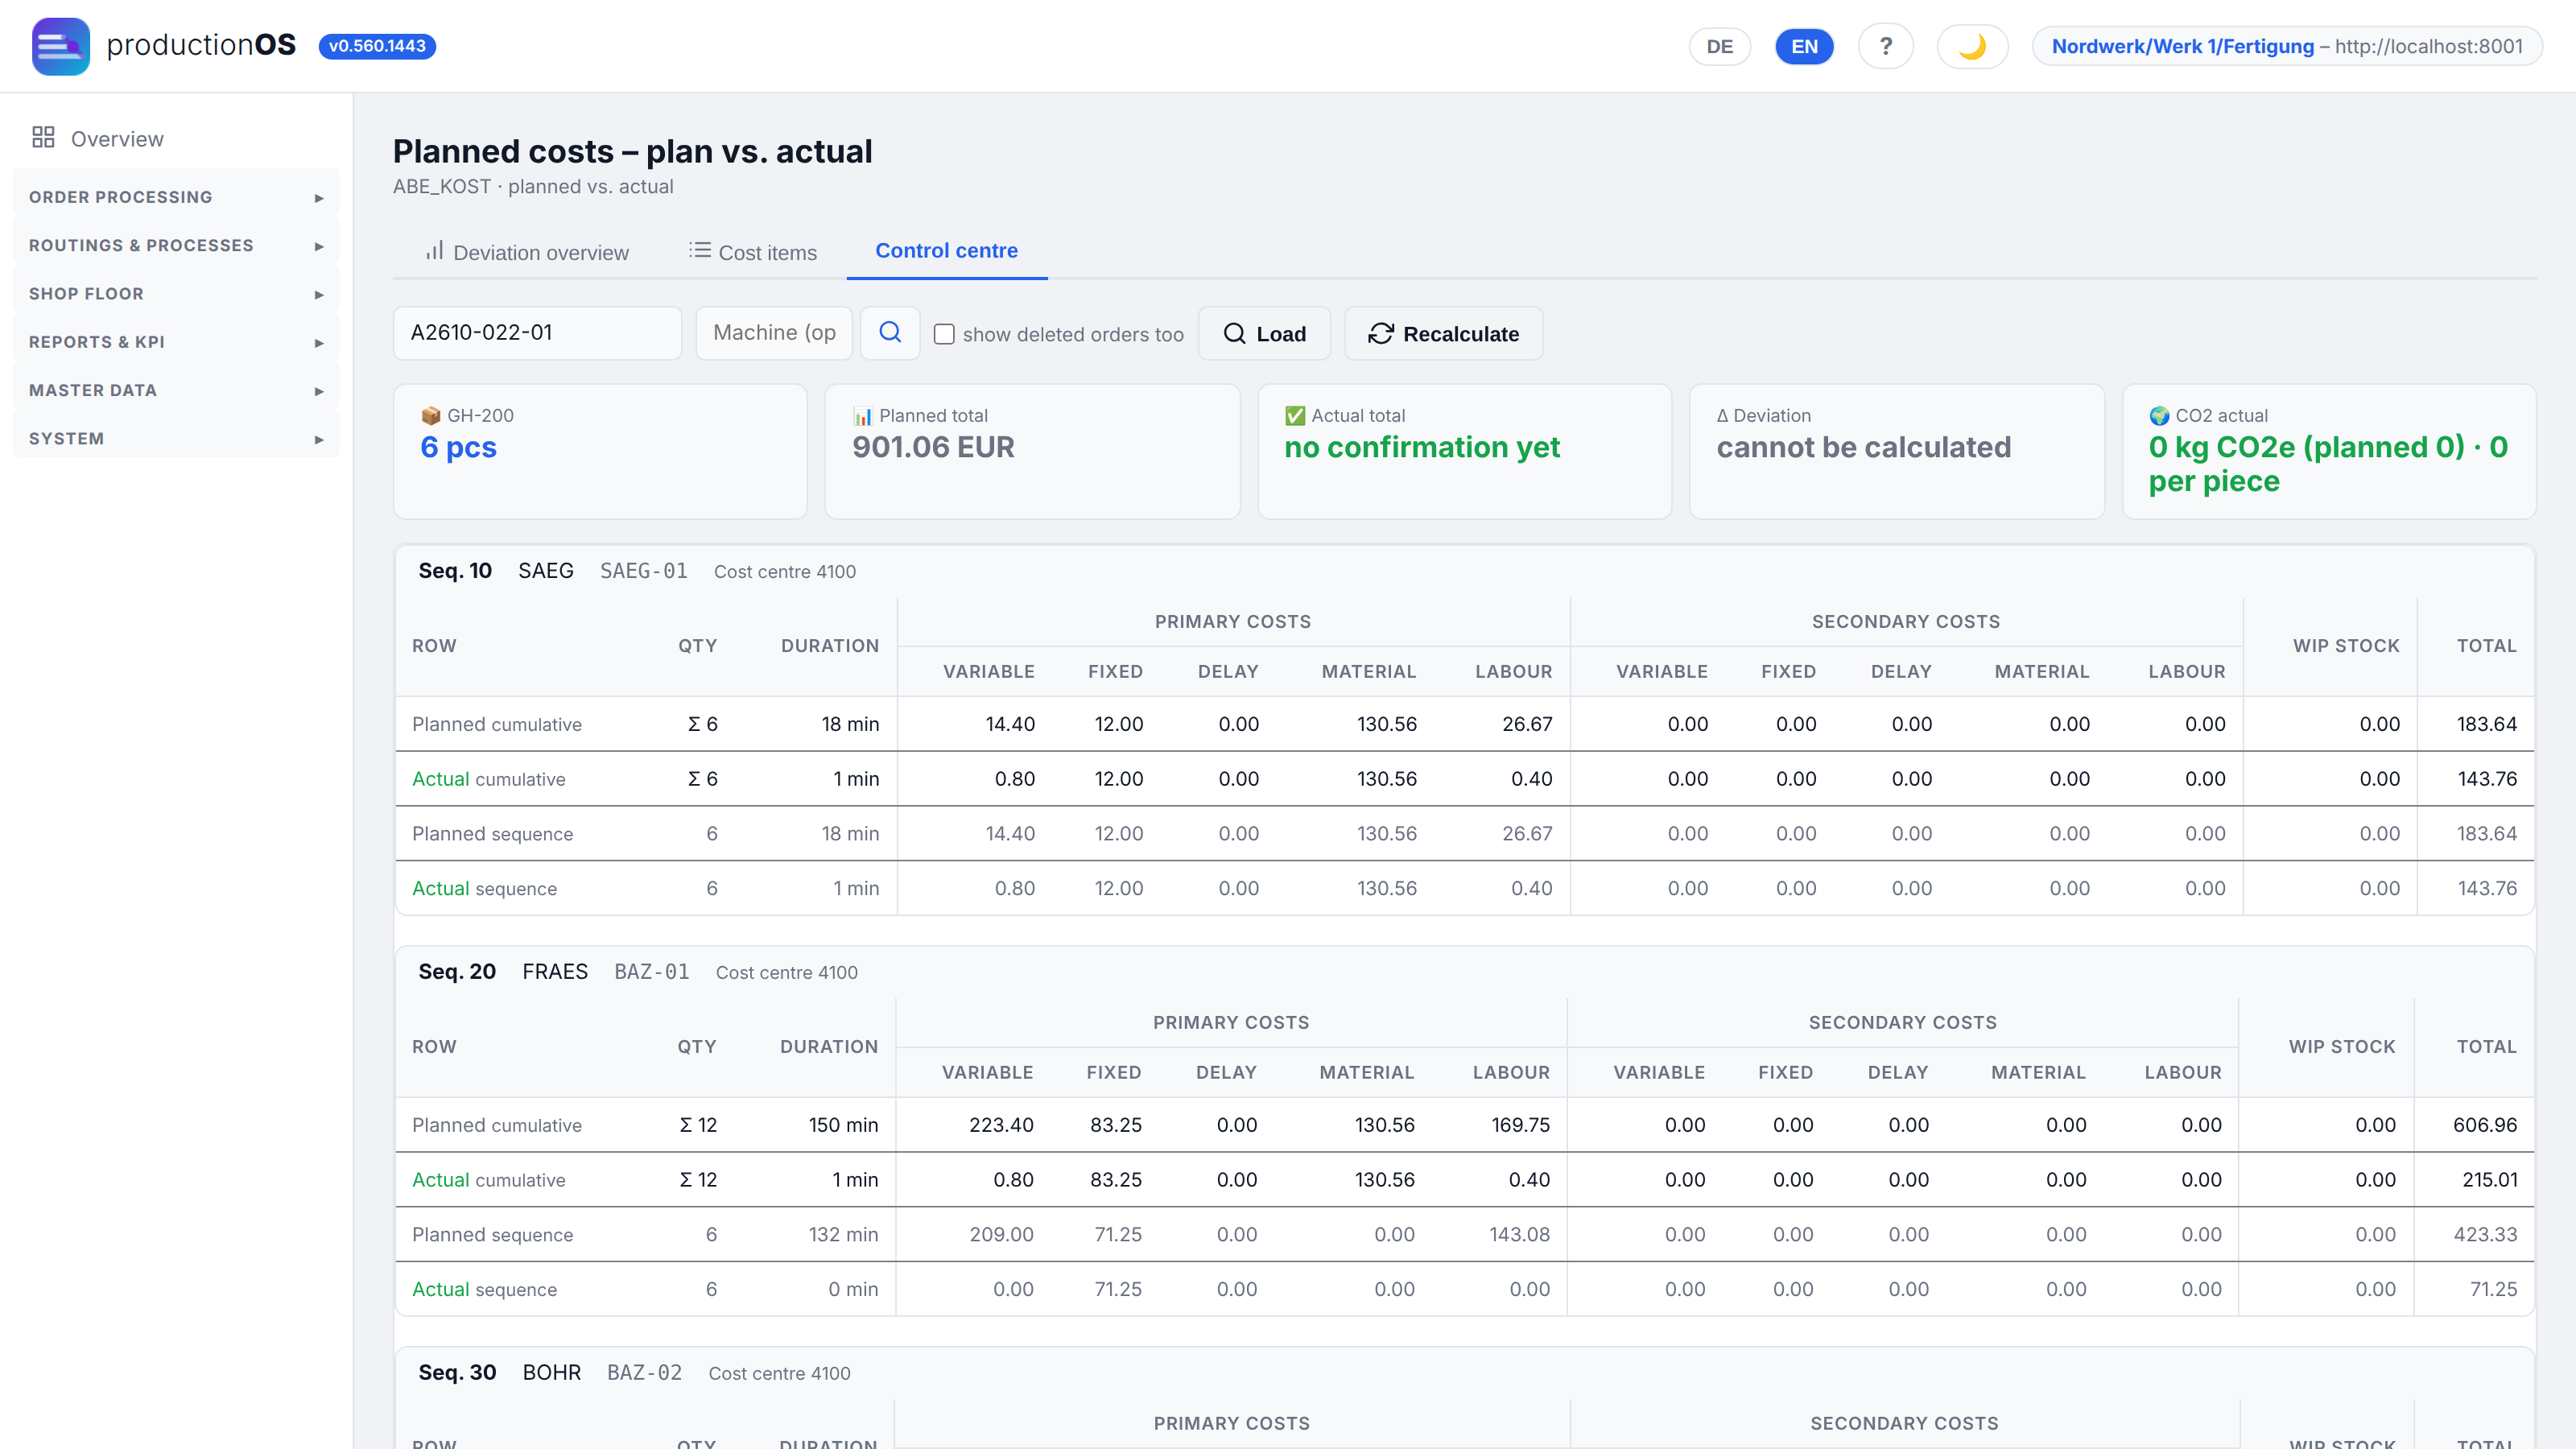Click Seq. 20 Planned cumulative total 606.96
Image resolution: width=2576 pixels, height=1449 pixels.
point(2484,1125)
